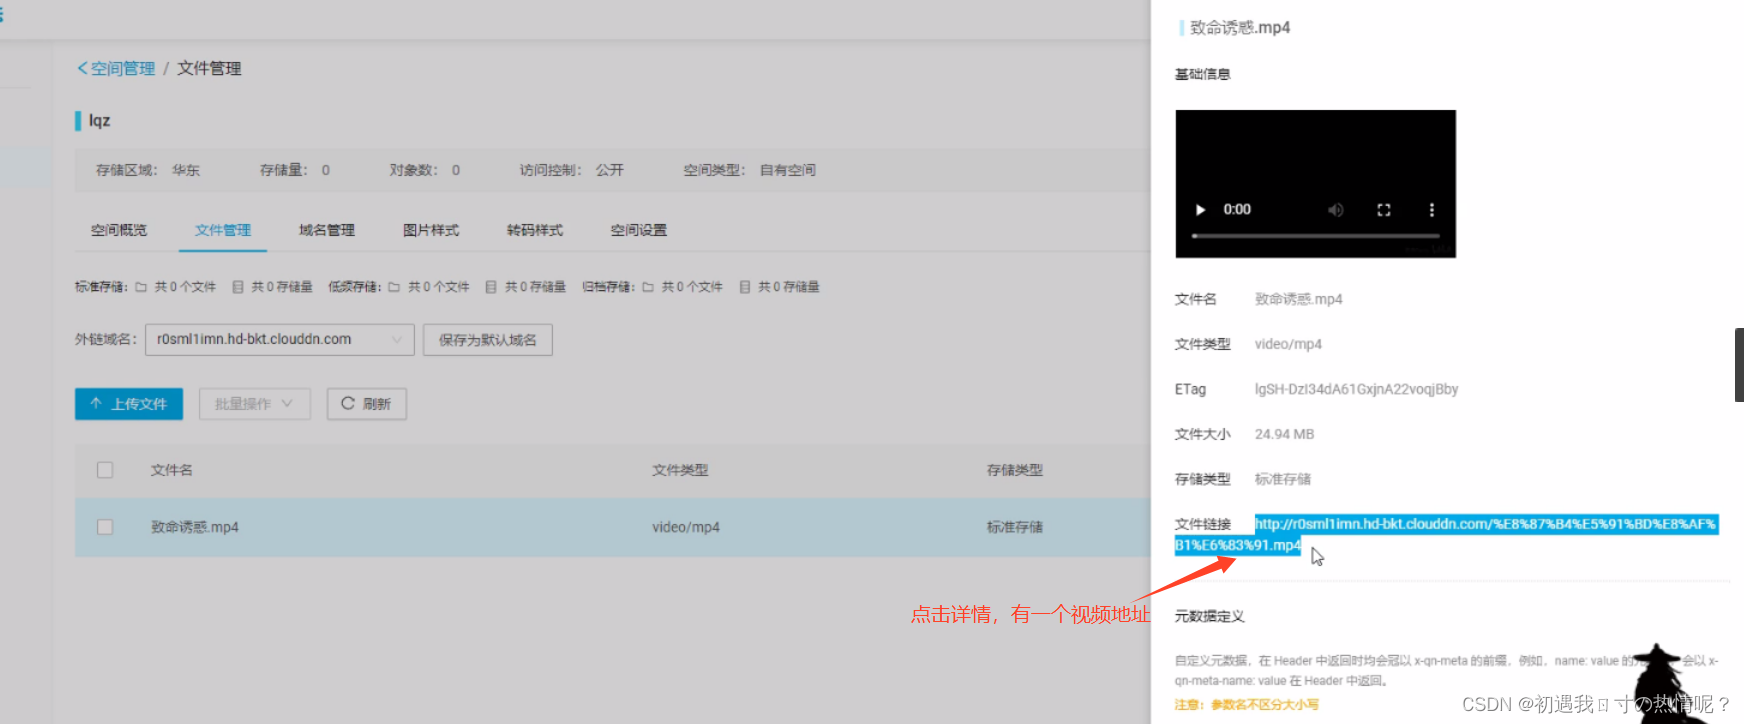The height and width of the screenshot is (724, 1744).
Task: Switch to the 域名管理 tab
Action: [327, 230]
